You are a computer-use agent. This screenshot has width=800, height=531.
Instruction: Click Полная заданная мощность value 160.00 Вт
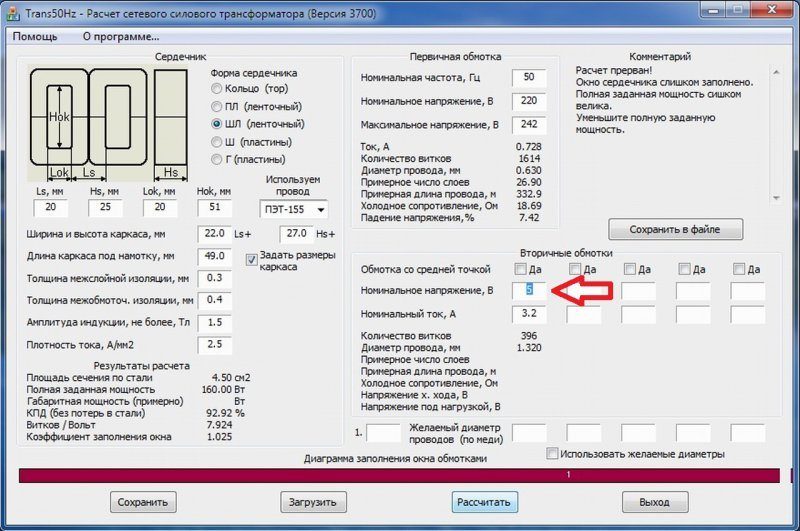click(223, 389)
